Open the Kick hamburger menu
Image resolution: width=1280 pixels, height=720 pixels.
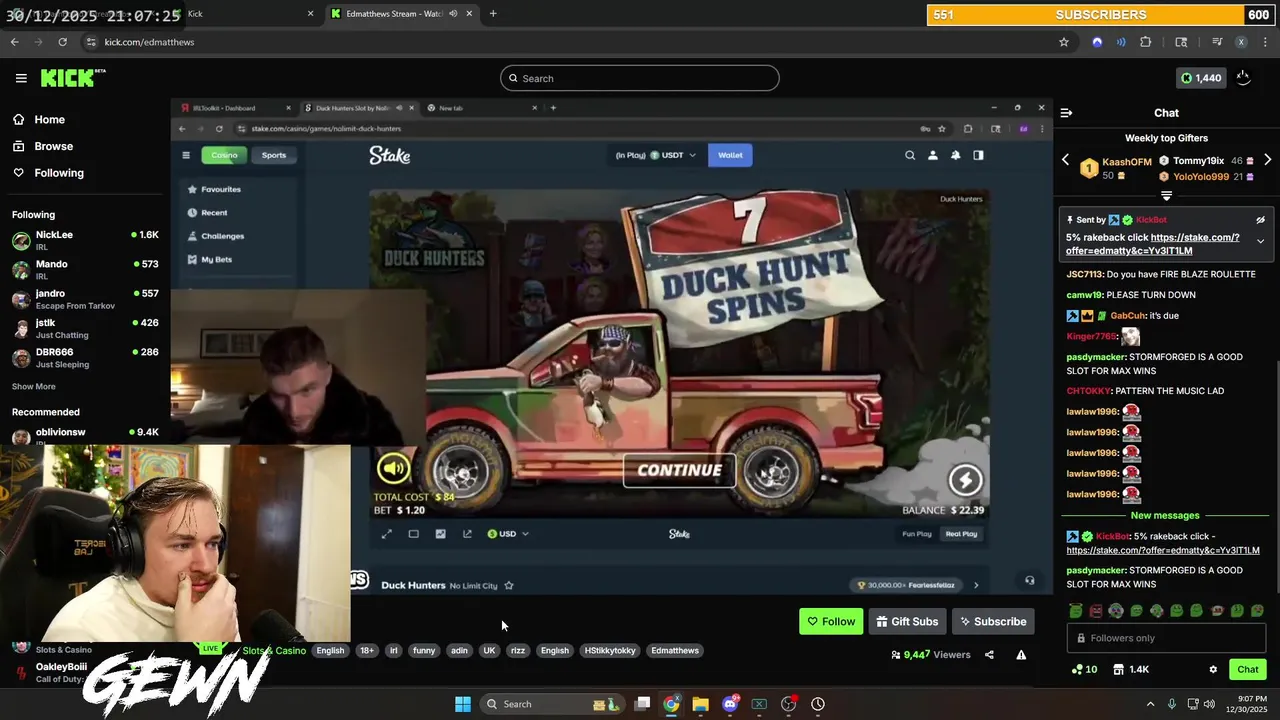pyautogui.click(x=21, y=78)
